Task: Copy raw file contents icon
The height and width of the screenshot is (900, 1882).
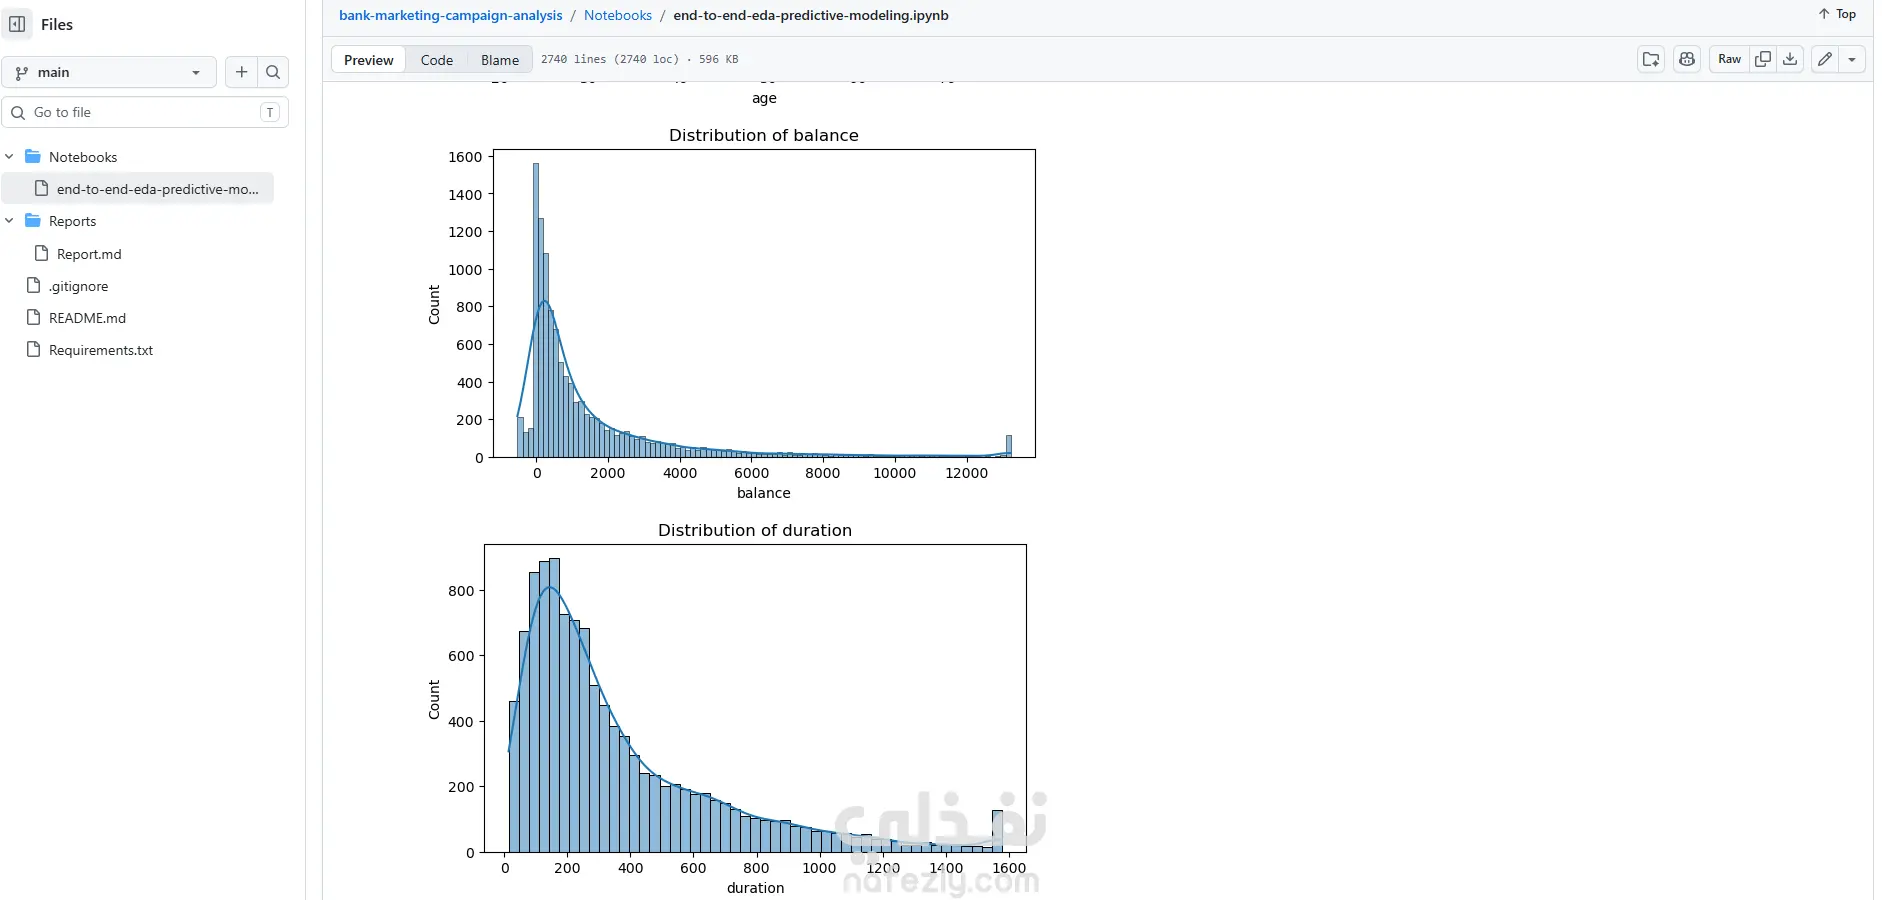Action: tap(1763, 59)
